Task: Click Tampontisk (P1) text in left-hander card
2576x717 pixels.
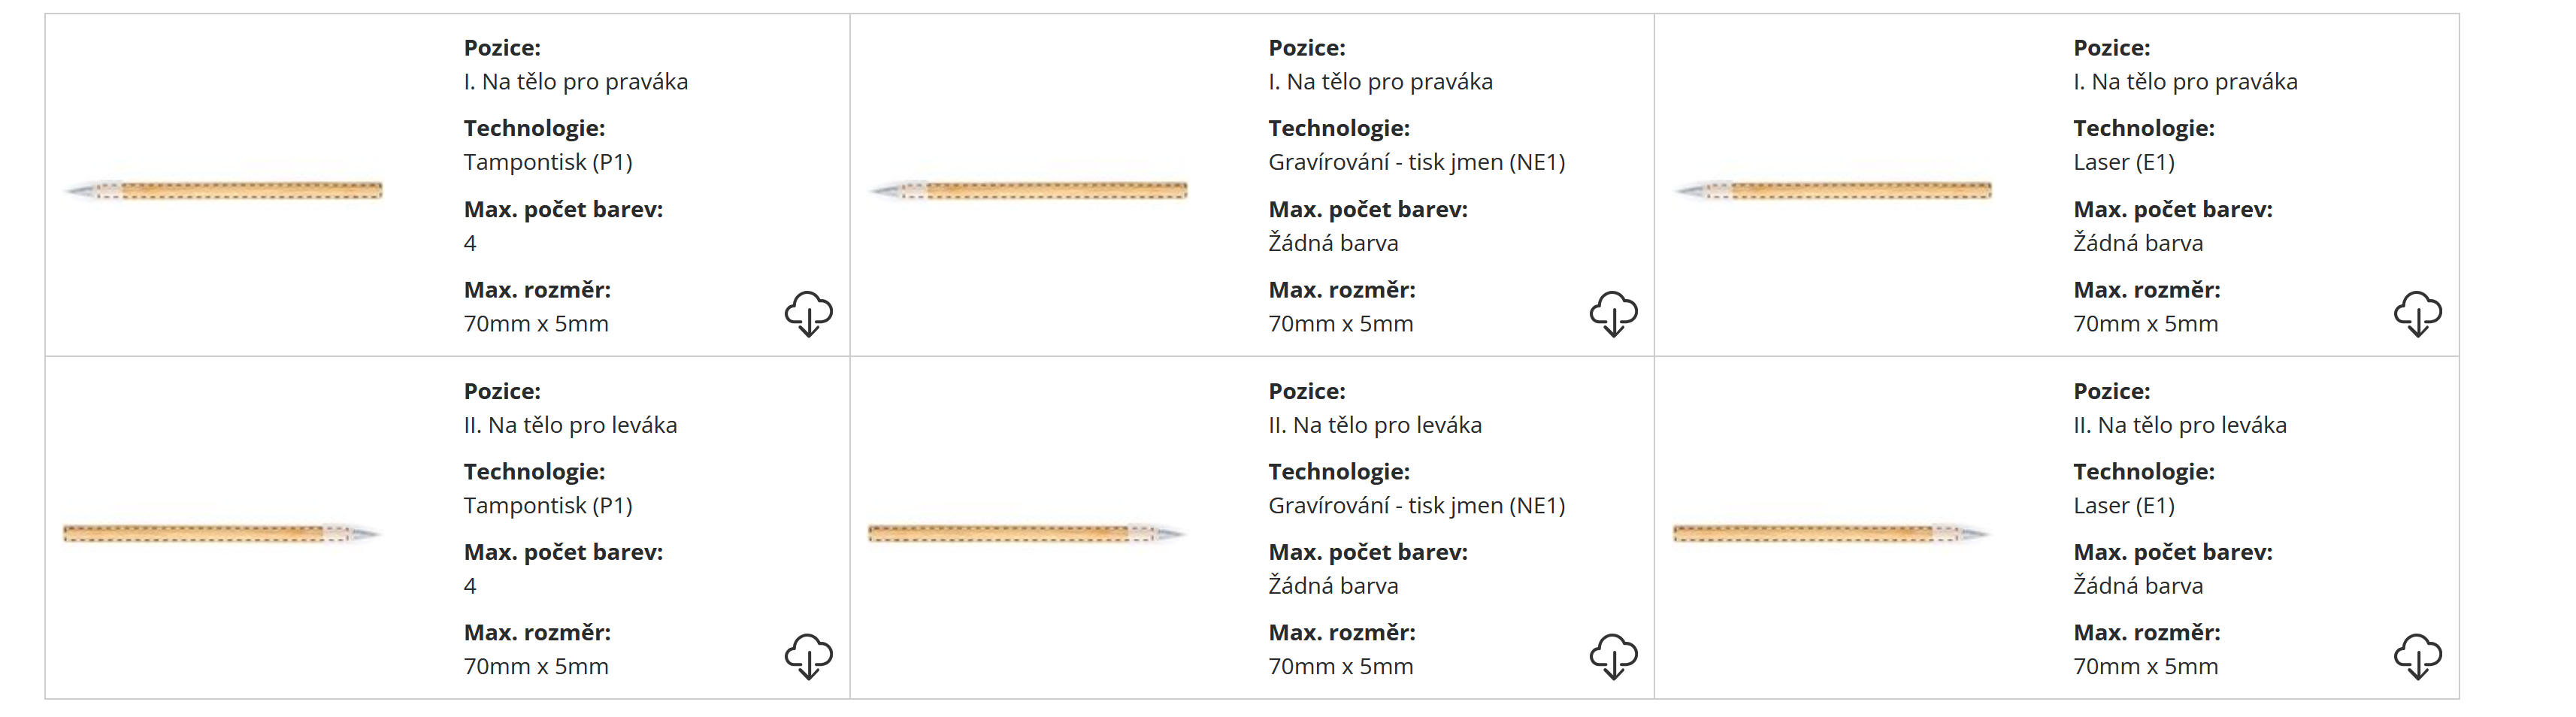Action: coord(548,505)
